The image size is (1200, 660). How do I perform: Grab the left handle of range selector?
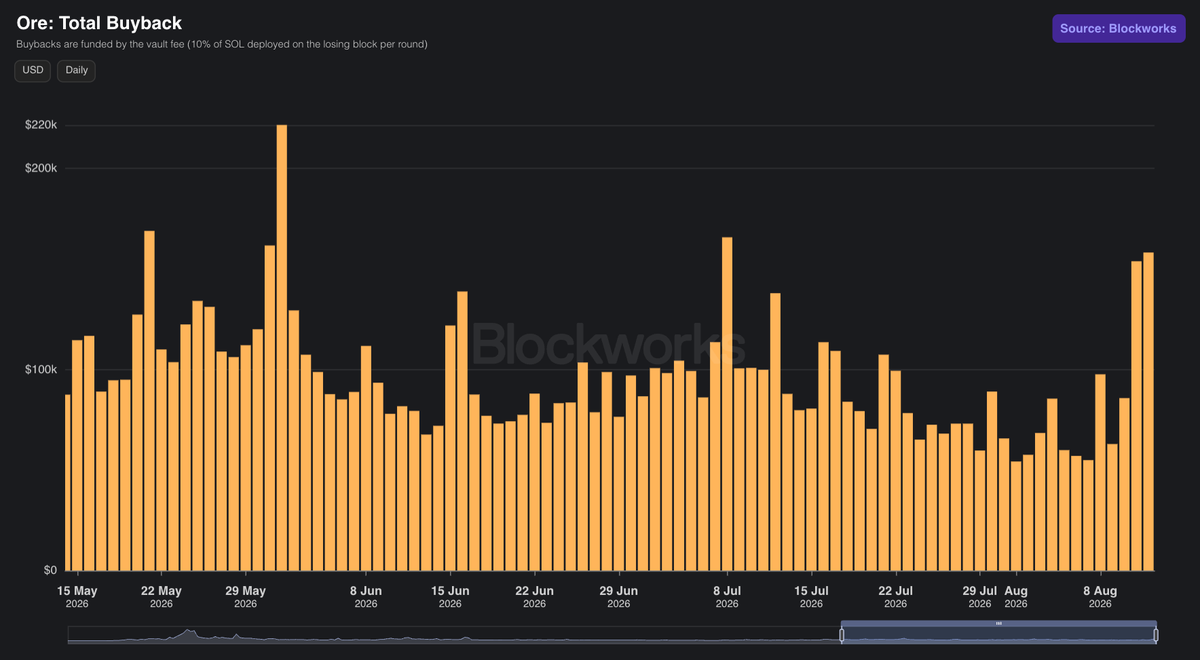(842, 634)
